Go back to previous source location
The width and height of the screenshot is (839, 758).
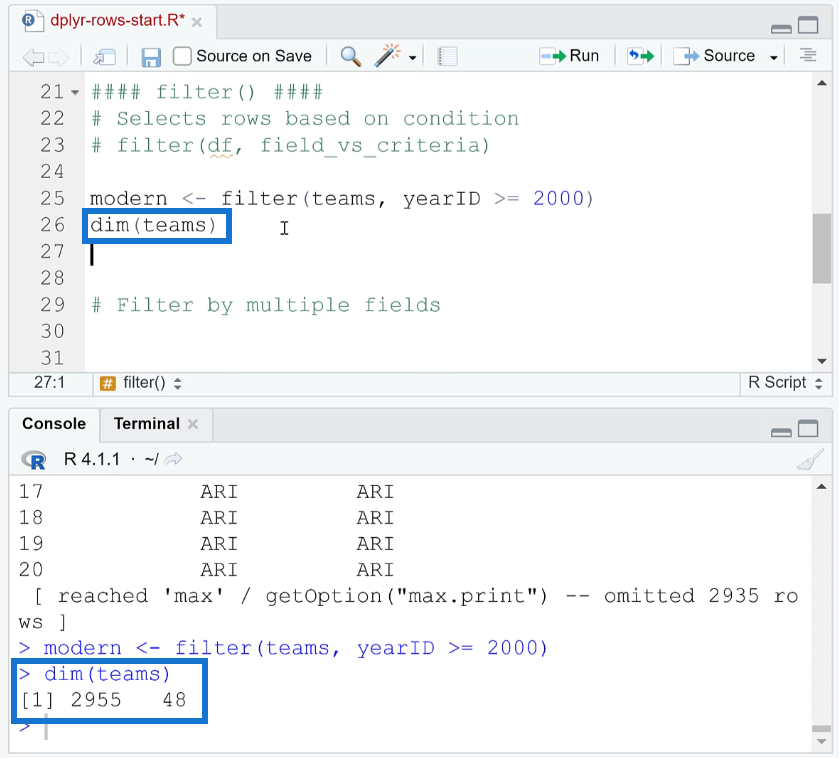click(33, 57)
